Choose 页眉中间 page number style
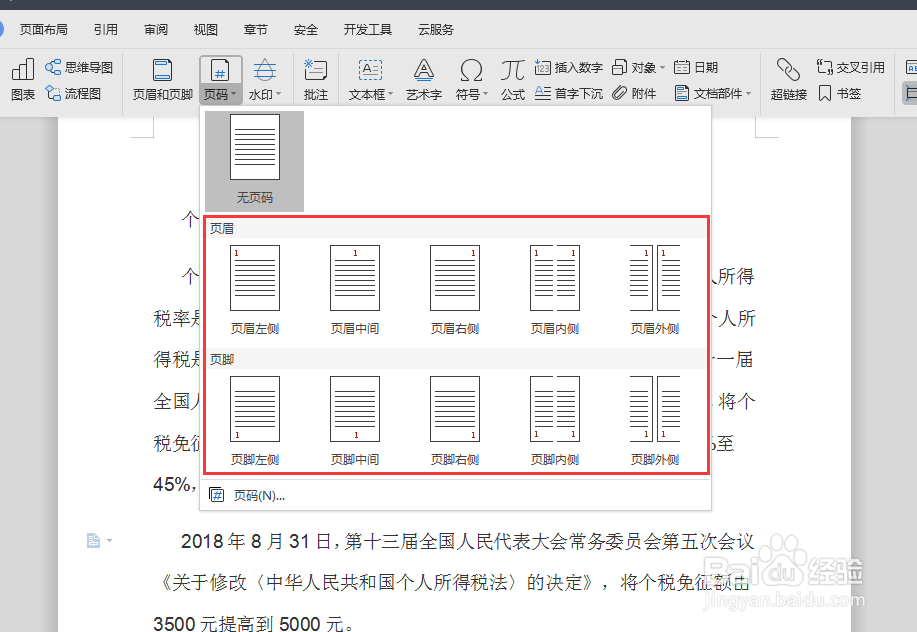This screenshot has width=917, height=632. click(354, 290)
